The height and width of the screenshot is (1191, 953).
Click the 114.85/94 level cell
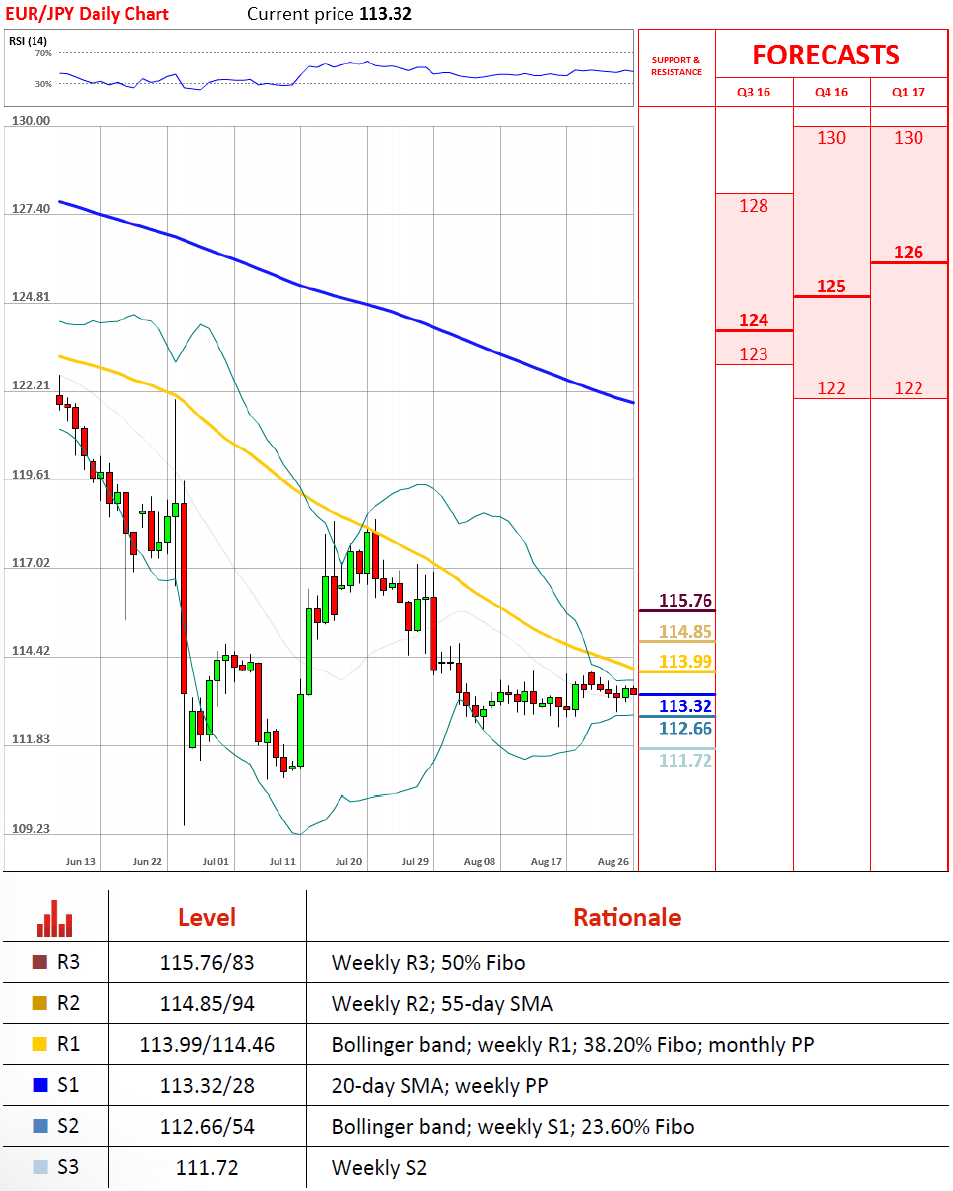pyautogui.click(x=207, y=1004)
